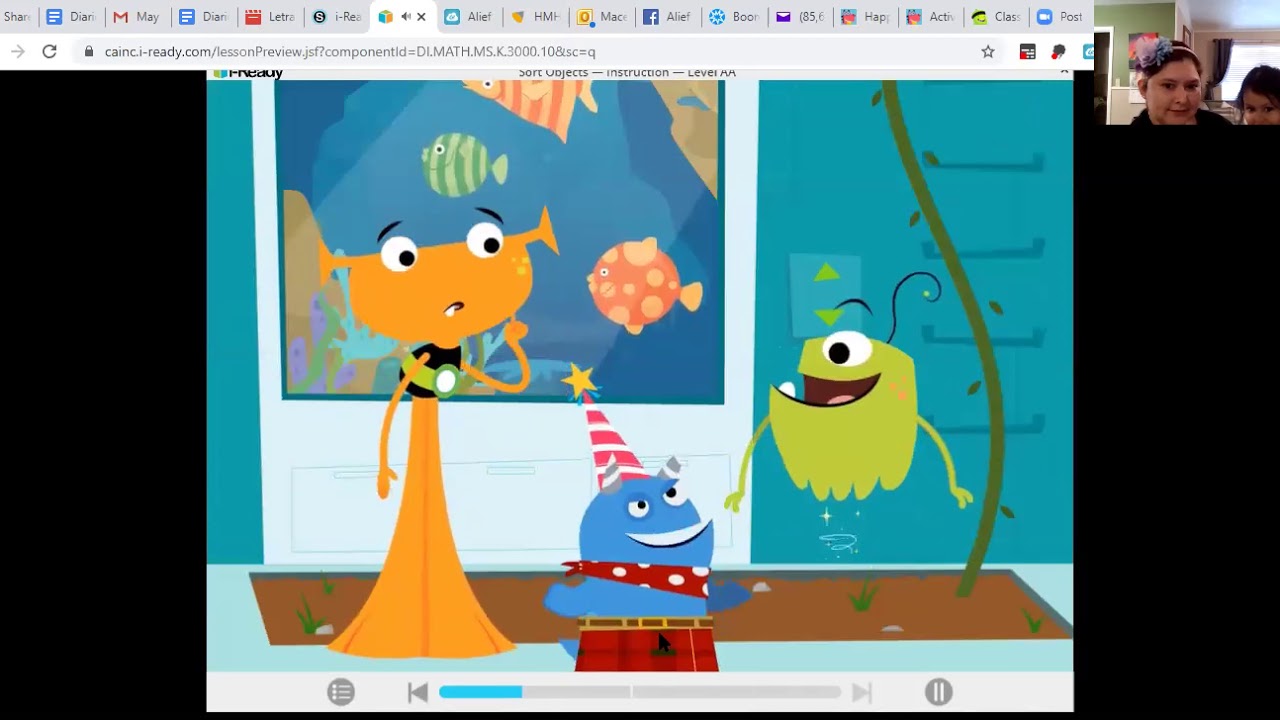Switch to the 'Activ' tab
Screen dimensions: 1280x720
point(931,17)
